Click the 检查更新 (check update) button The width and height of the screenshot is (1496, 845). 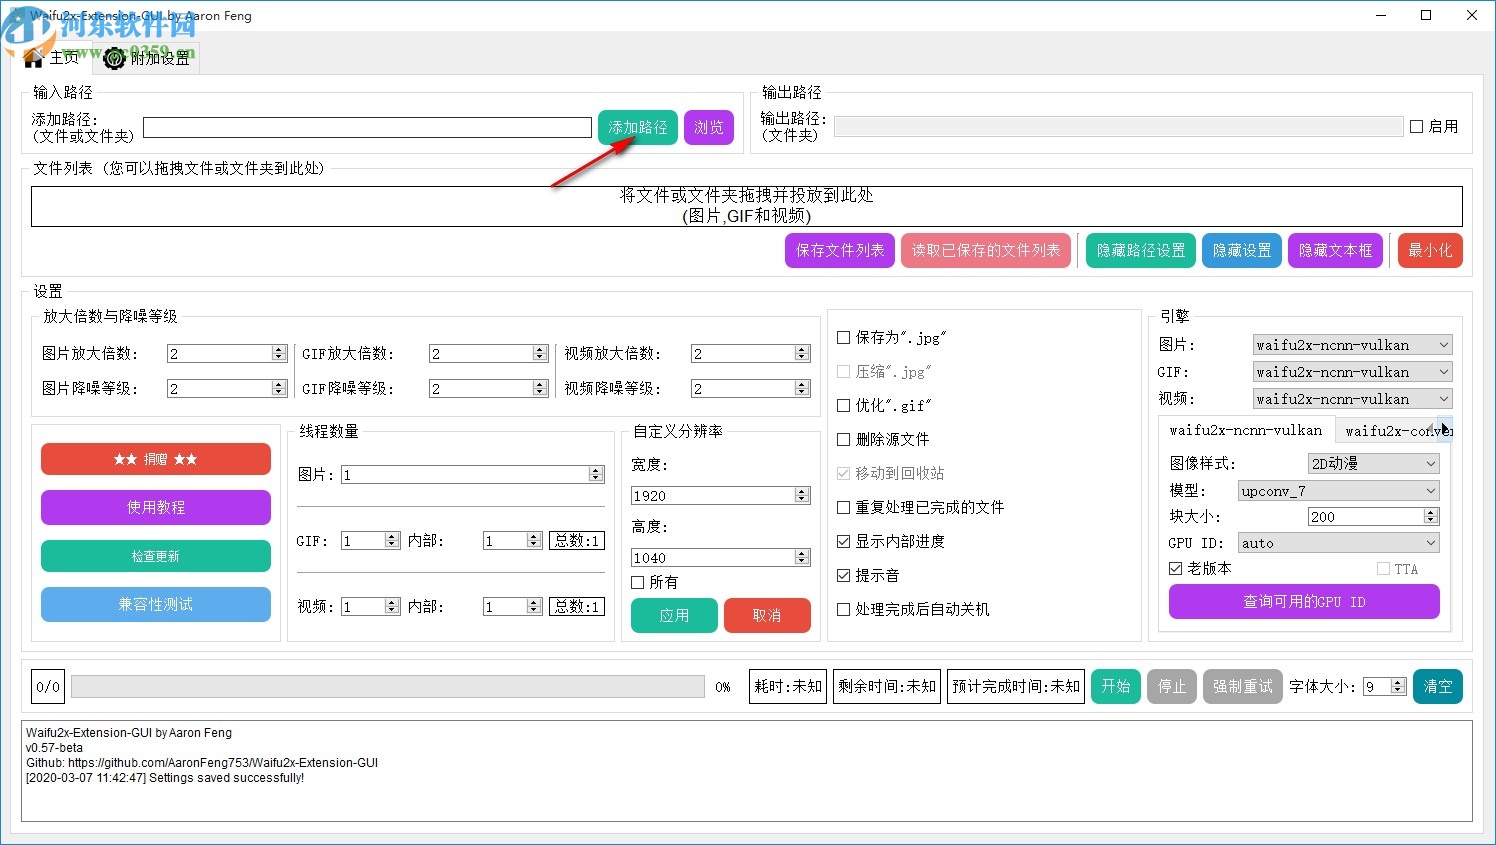155,556
